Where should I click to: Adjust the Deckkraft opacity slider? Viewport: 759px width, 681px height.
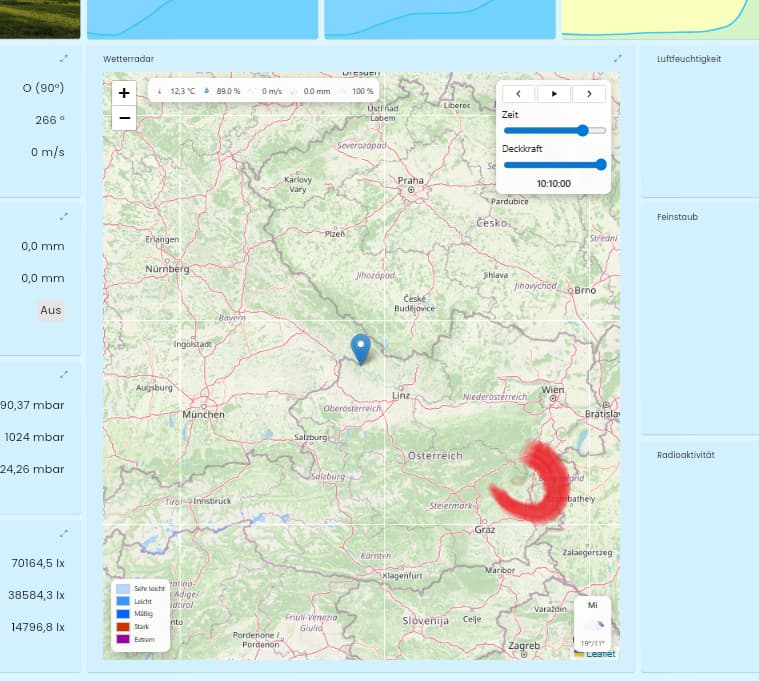pyautogui.click(x=600, y=165)
